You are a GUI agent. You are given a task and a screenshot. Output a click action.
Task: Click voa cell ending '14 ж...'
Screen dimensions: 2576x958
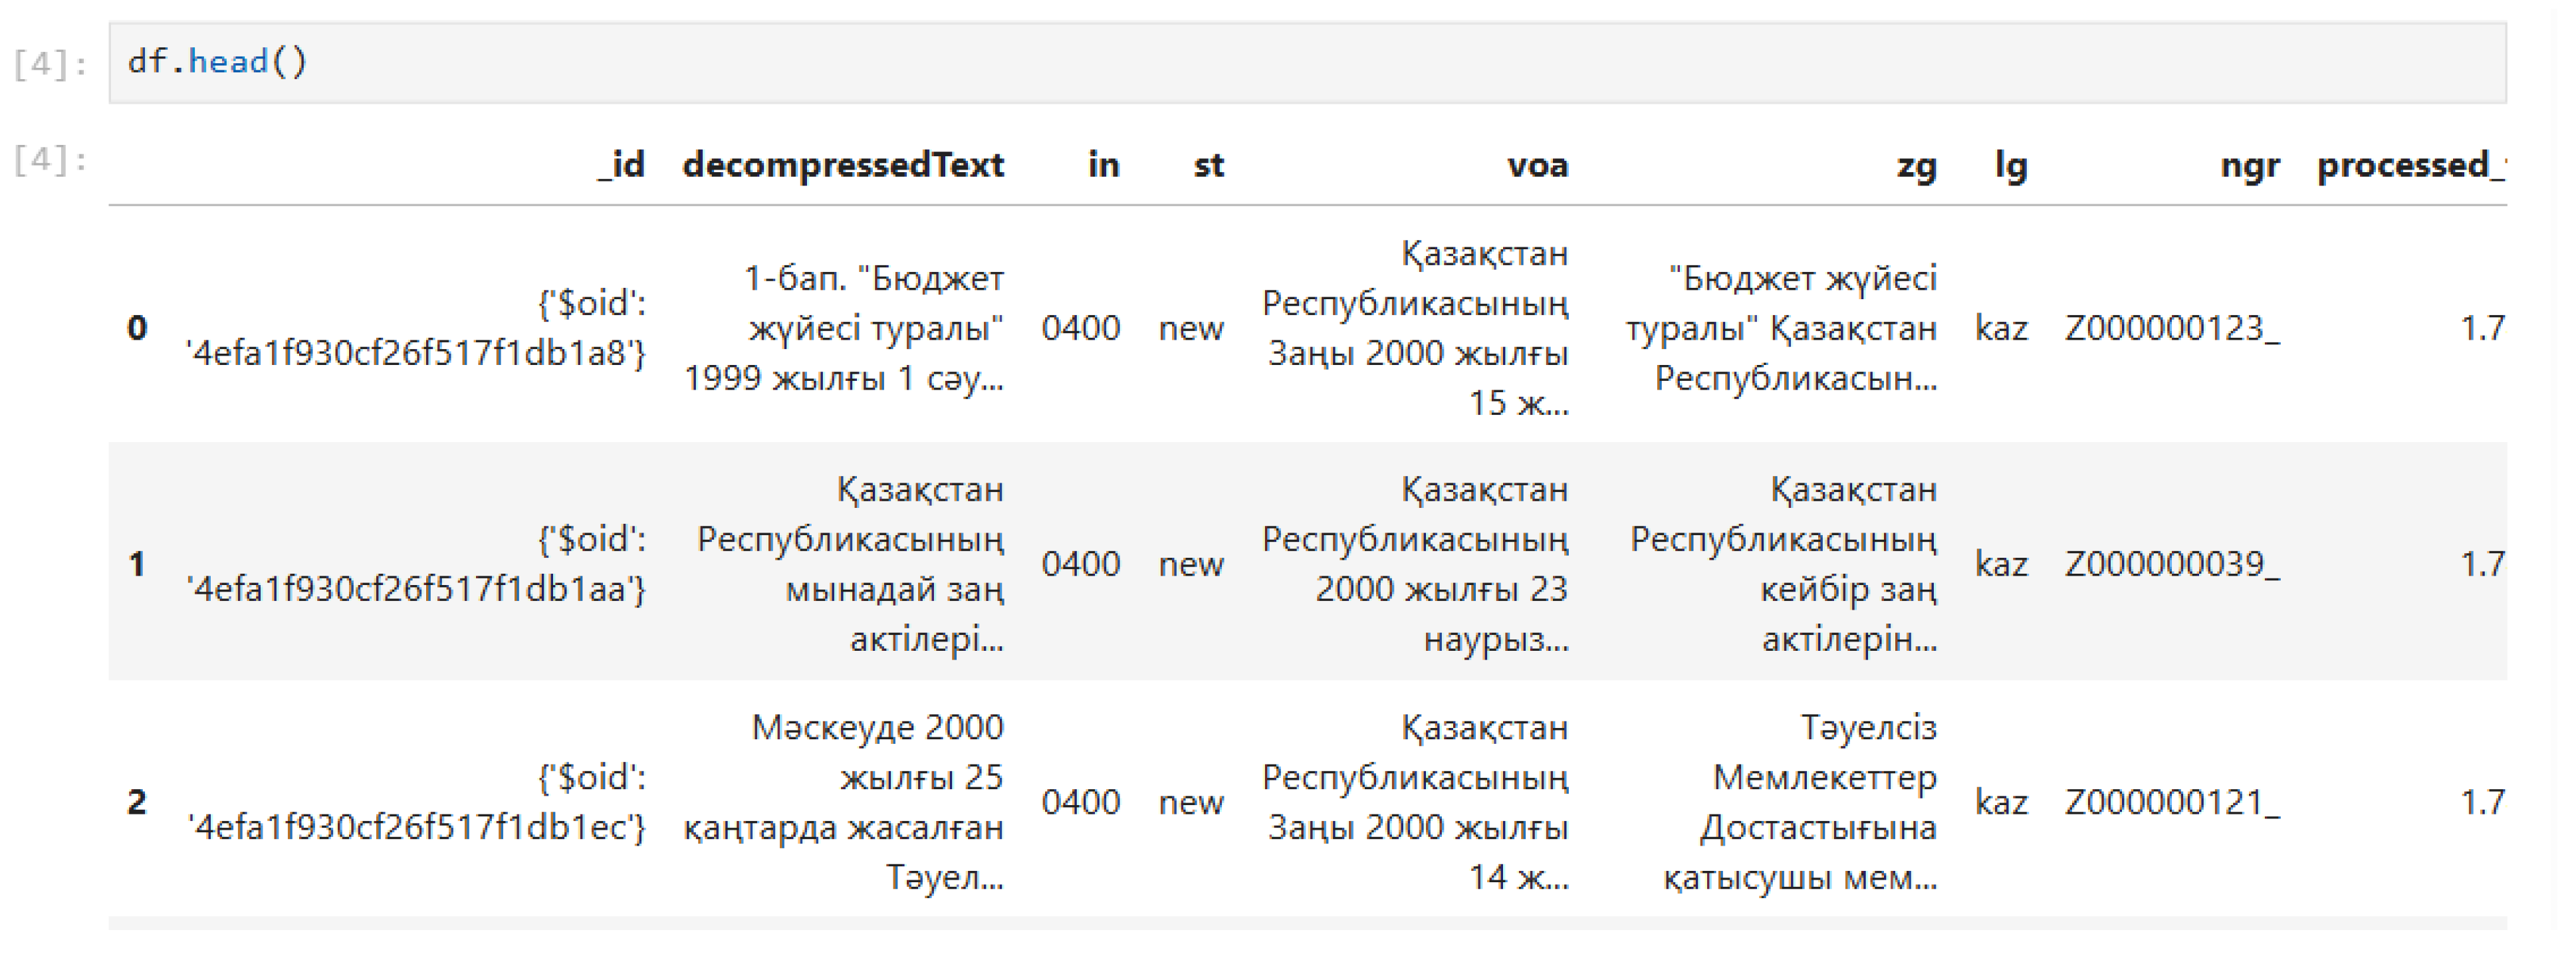pyautogui.click(x=1415, y=802)
